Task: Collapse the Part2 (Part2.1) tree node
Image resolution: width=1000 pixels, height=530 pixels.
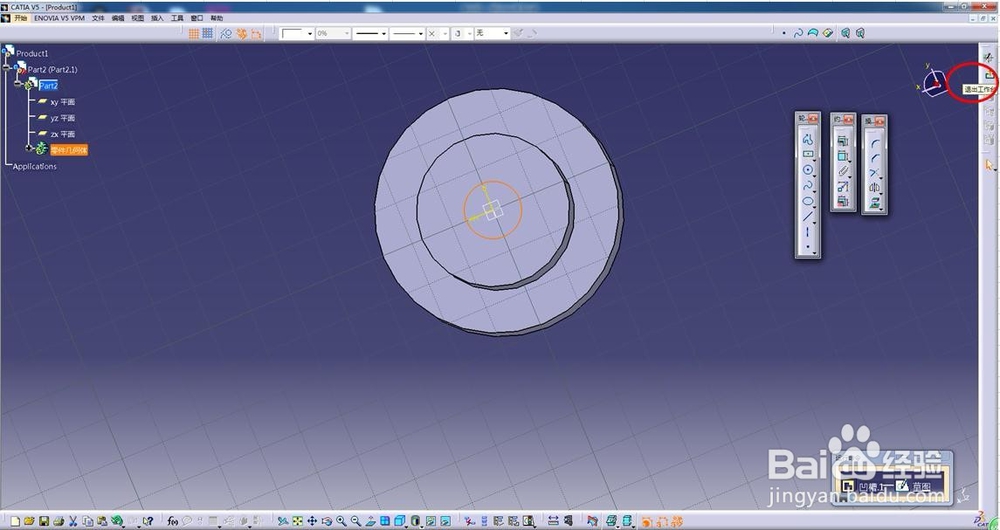Action: [x=6, y=66]
